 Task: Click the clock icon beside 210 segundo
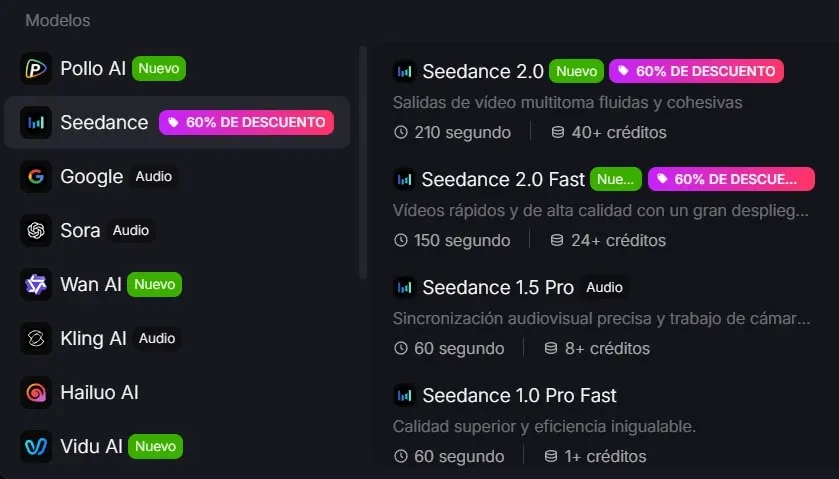tap(401, 132)
